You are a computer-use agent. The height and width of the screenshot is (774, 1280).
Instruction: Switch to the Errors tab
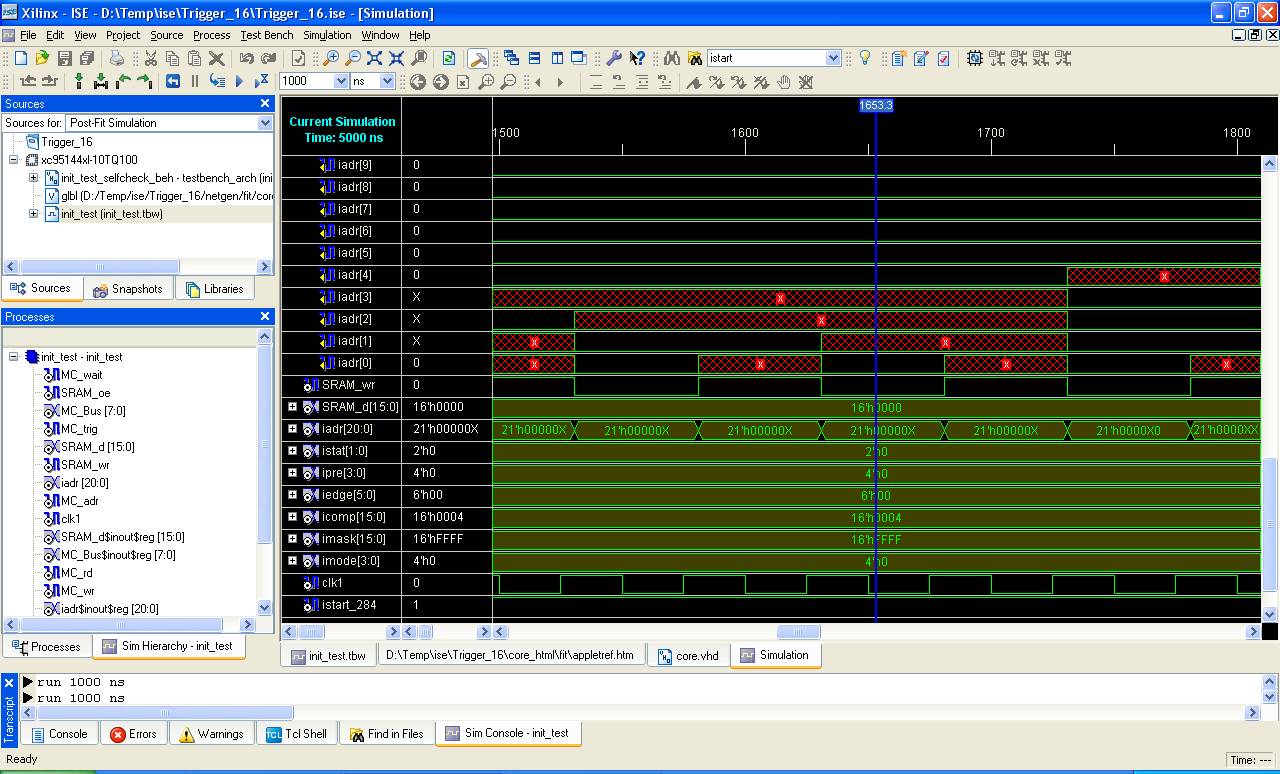pyautogui.click(x=134, y=734)
